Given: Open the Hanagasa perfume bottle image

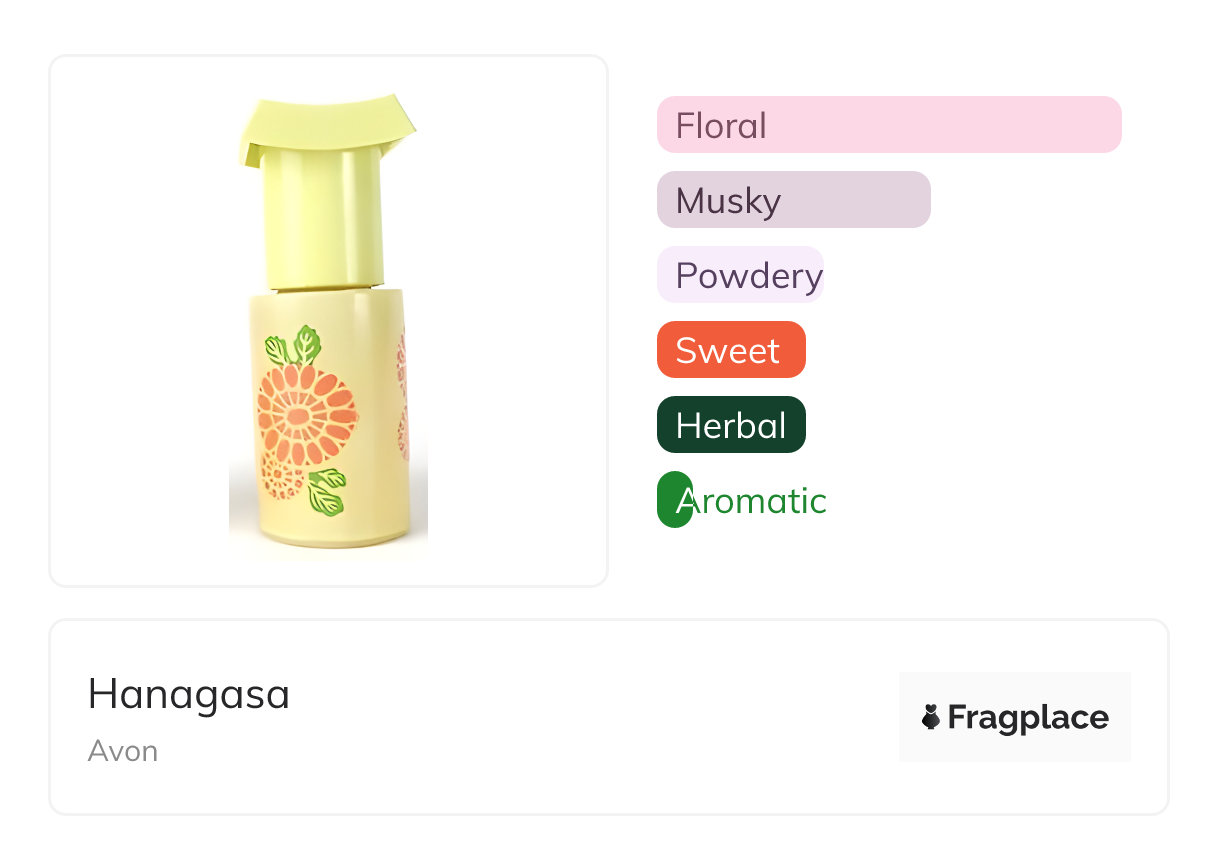Looking at the screenshot, I should pyautogui.click(x=328, y=321).
